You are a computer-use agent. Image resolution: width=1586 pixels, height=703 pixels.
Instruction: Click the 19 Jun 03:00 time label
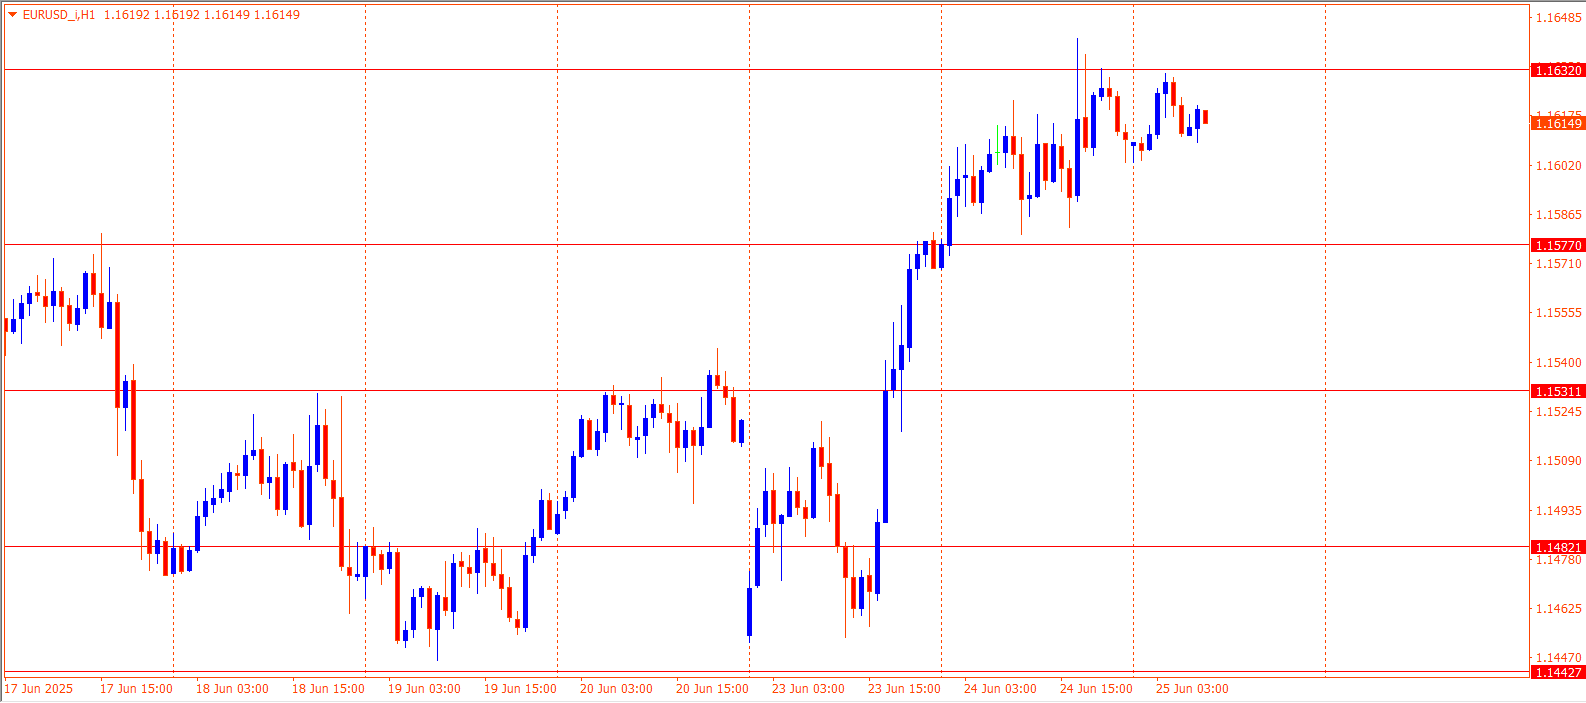(424, 689)
